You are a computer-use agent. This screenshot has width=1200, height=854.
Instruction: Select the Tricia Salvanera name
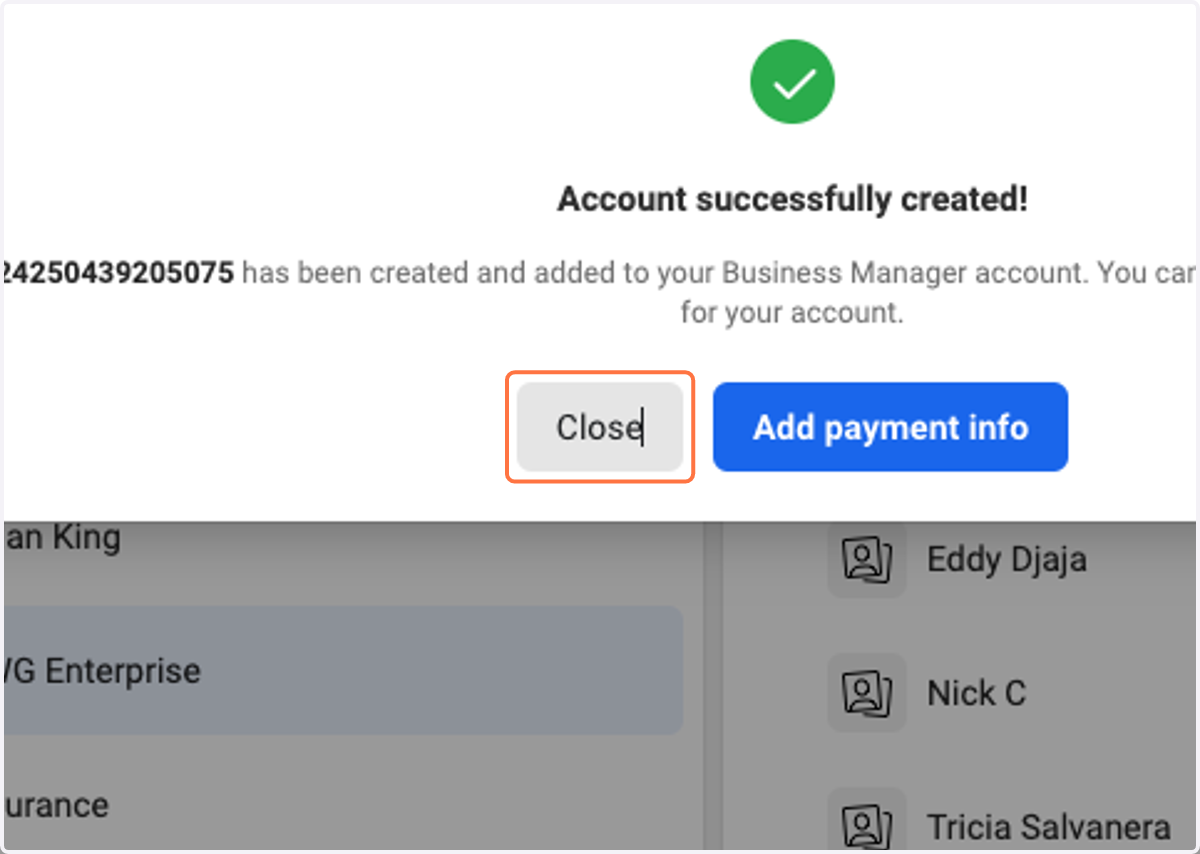pyautogui.click(x=1048, y=827)
